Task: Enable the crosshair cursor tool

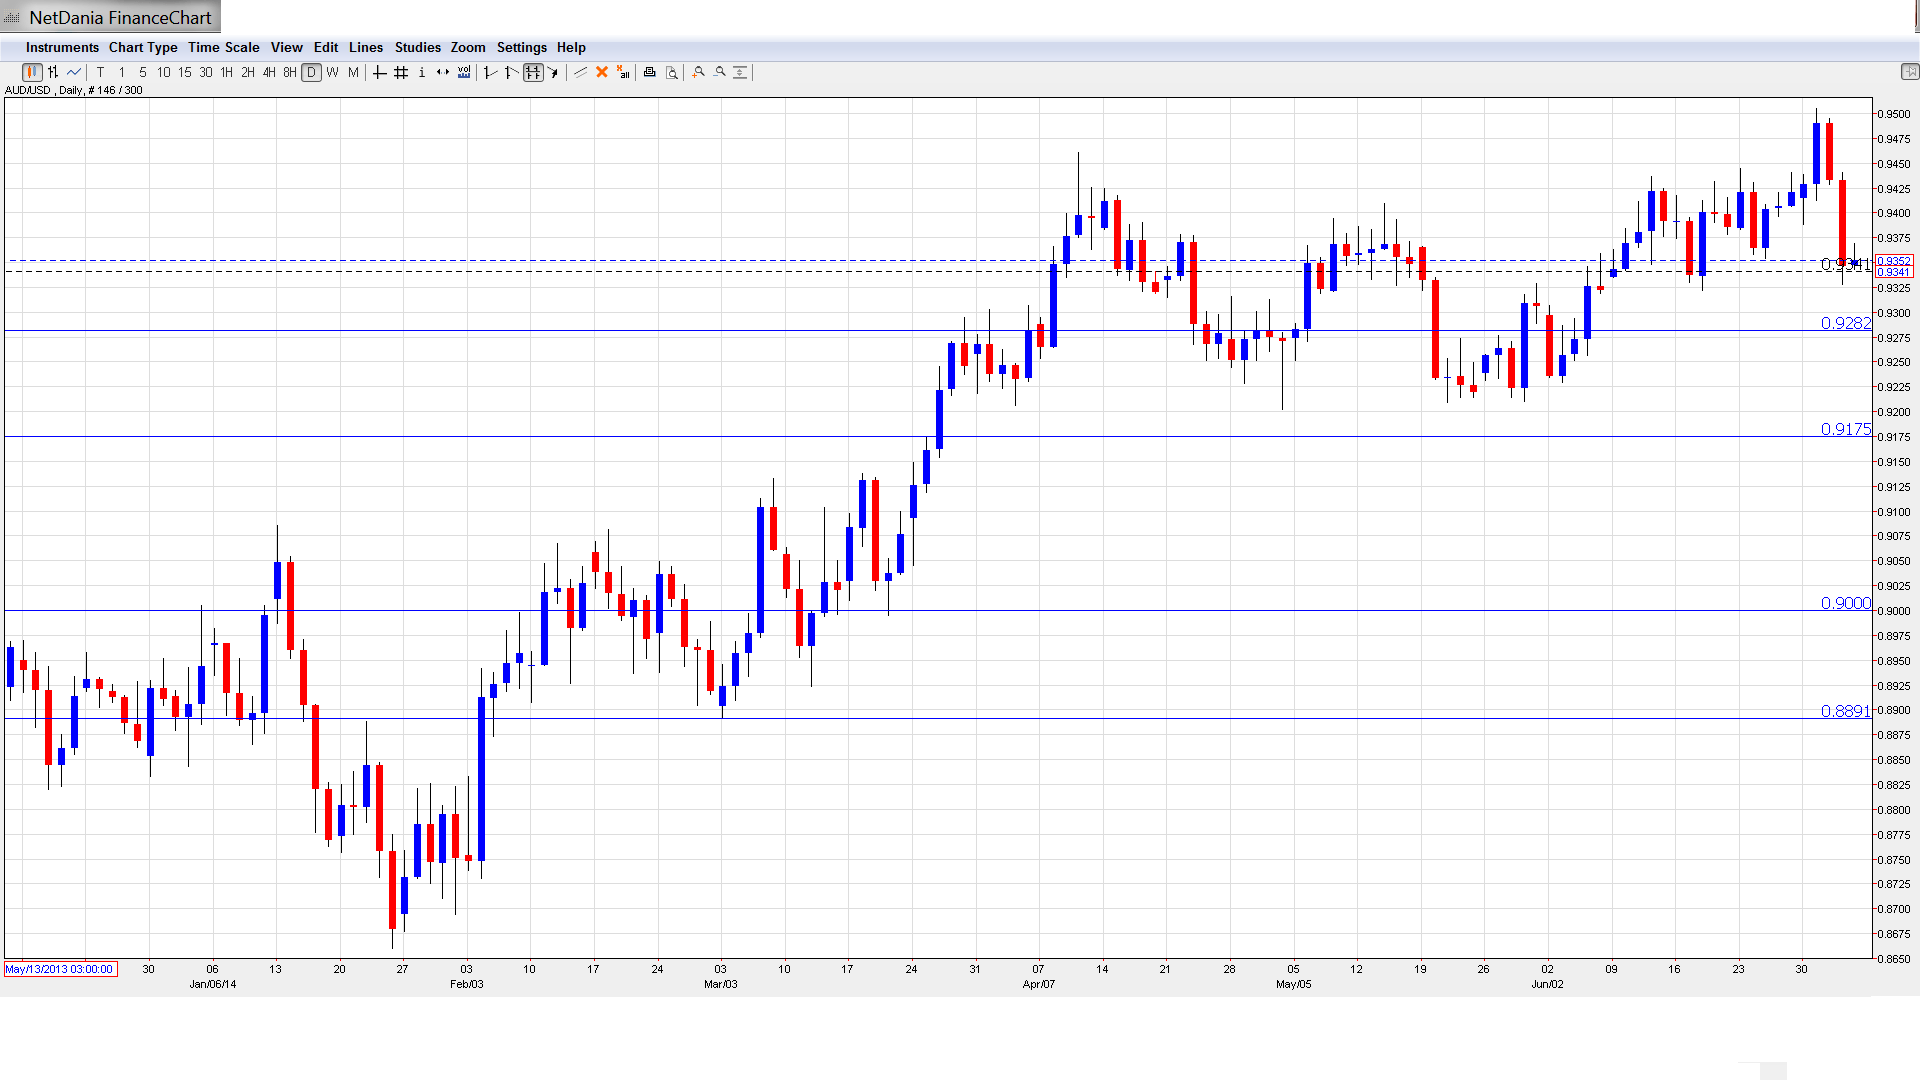Action: pos(380,72)
